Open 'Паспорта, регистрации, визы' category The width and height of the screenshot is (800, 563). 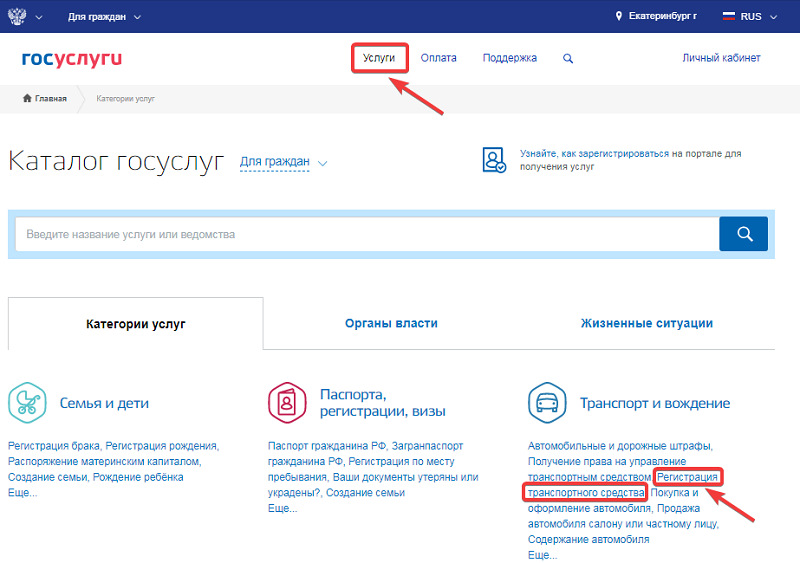(x=383, y=403)
